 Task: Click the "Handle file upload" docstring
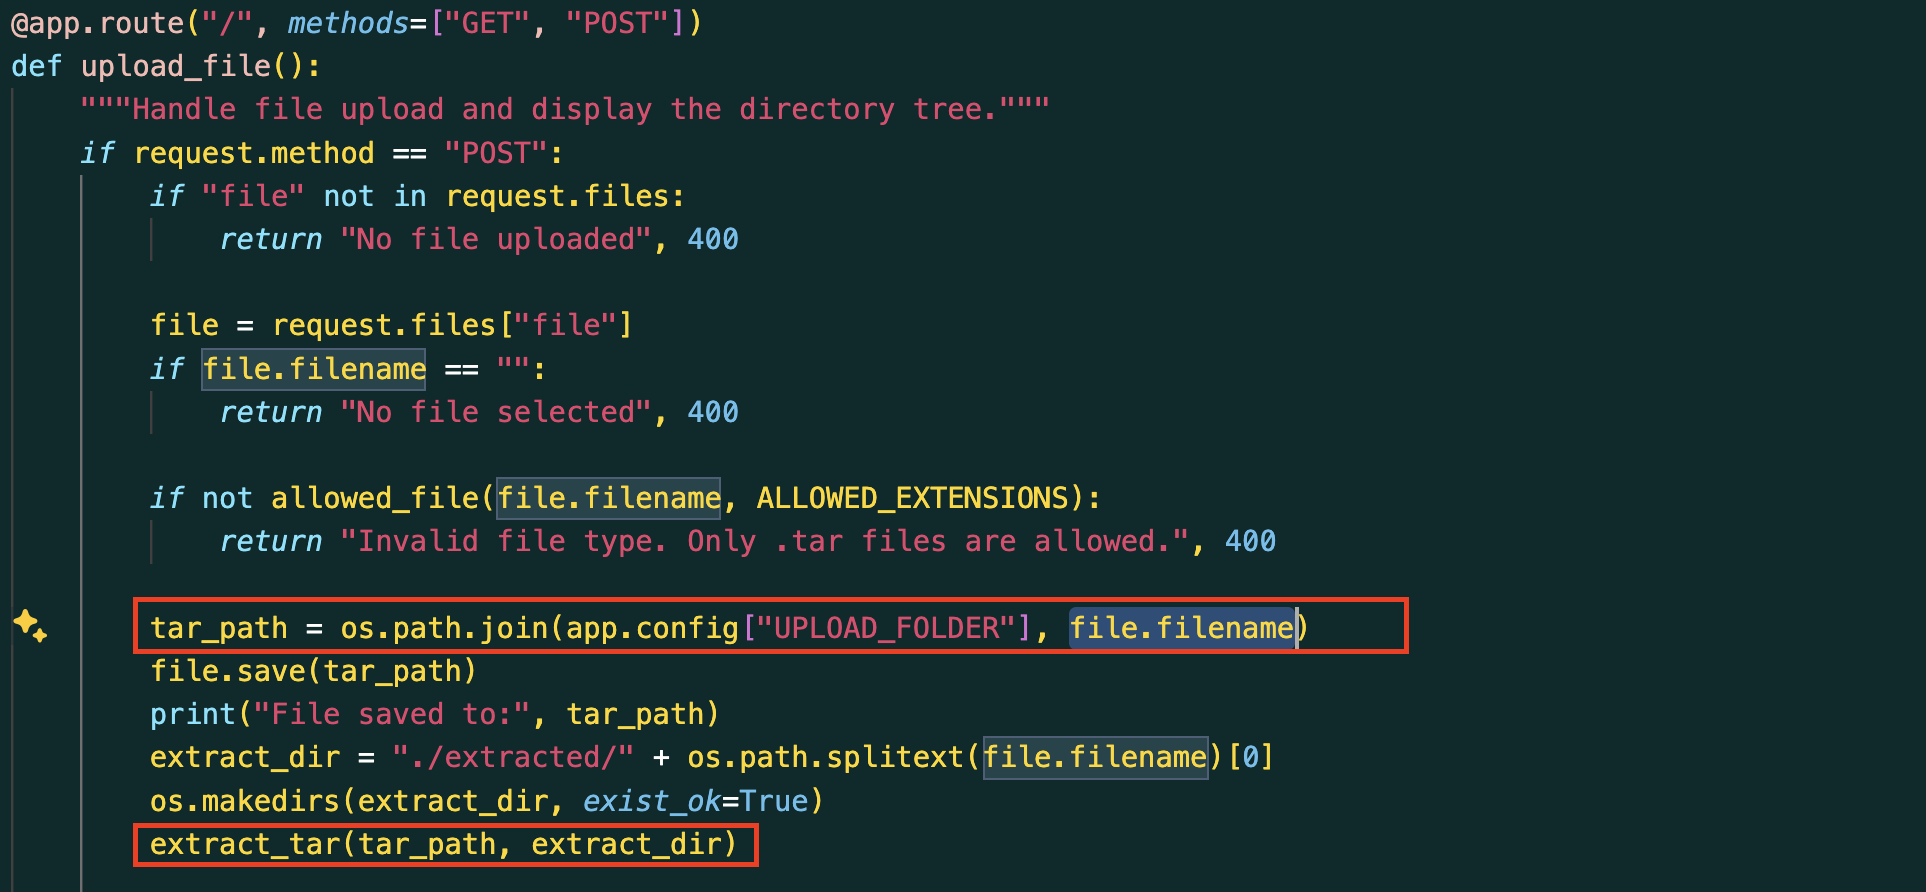565,109
